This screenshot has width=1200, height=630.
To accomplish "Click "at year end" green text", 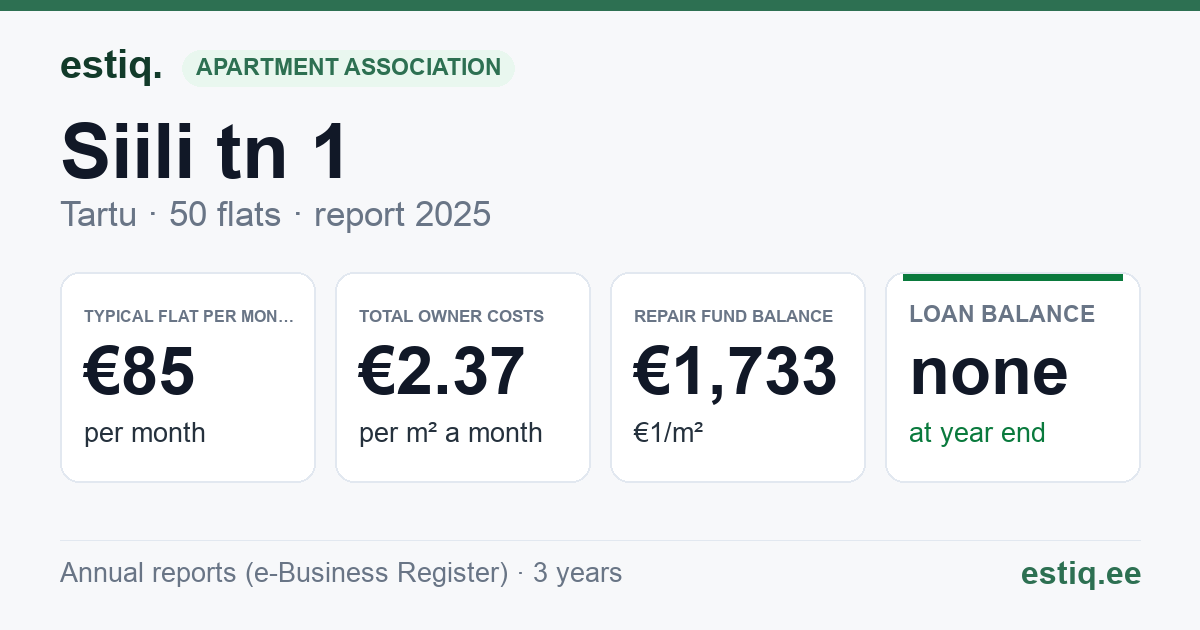I will [x=977, y=433].
